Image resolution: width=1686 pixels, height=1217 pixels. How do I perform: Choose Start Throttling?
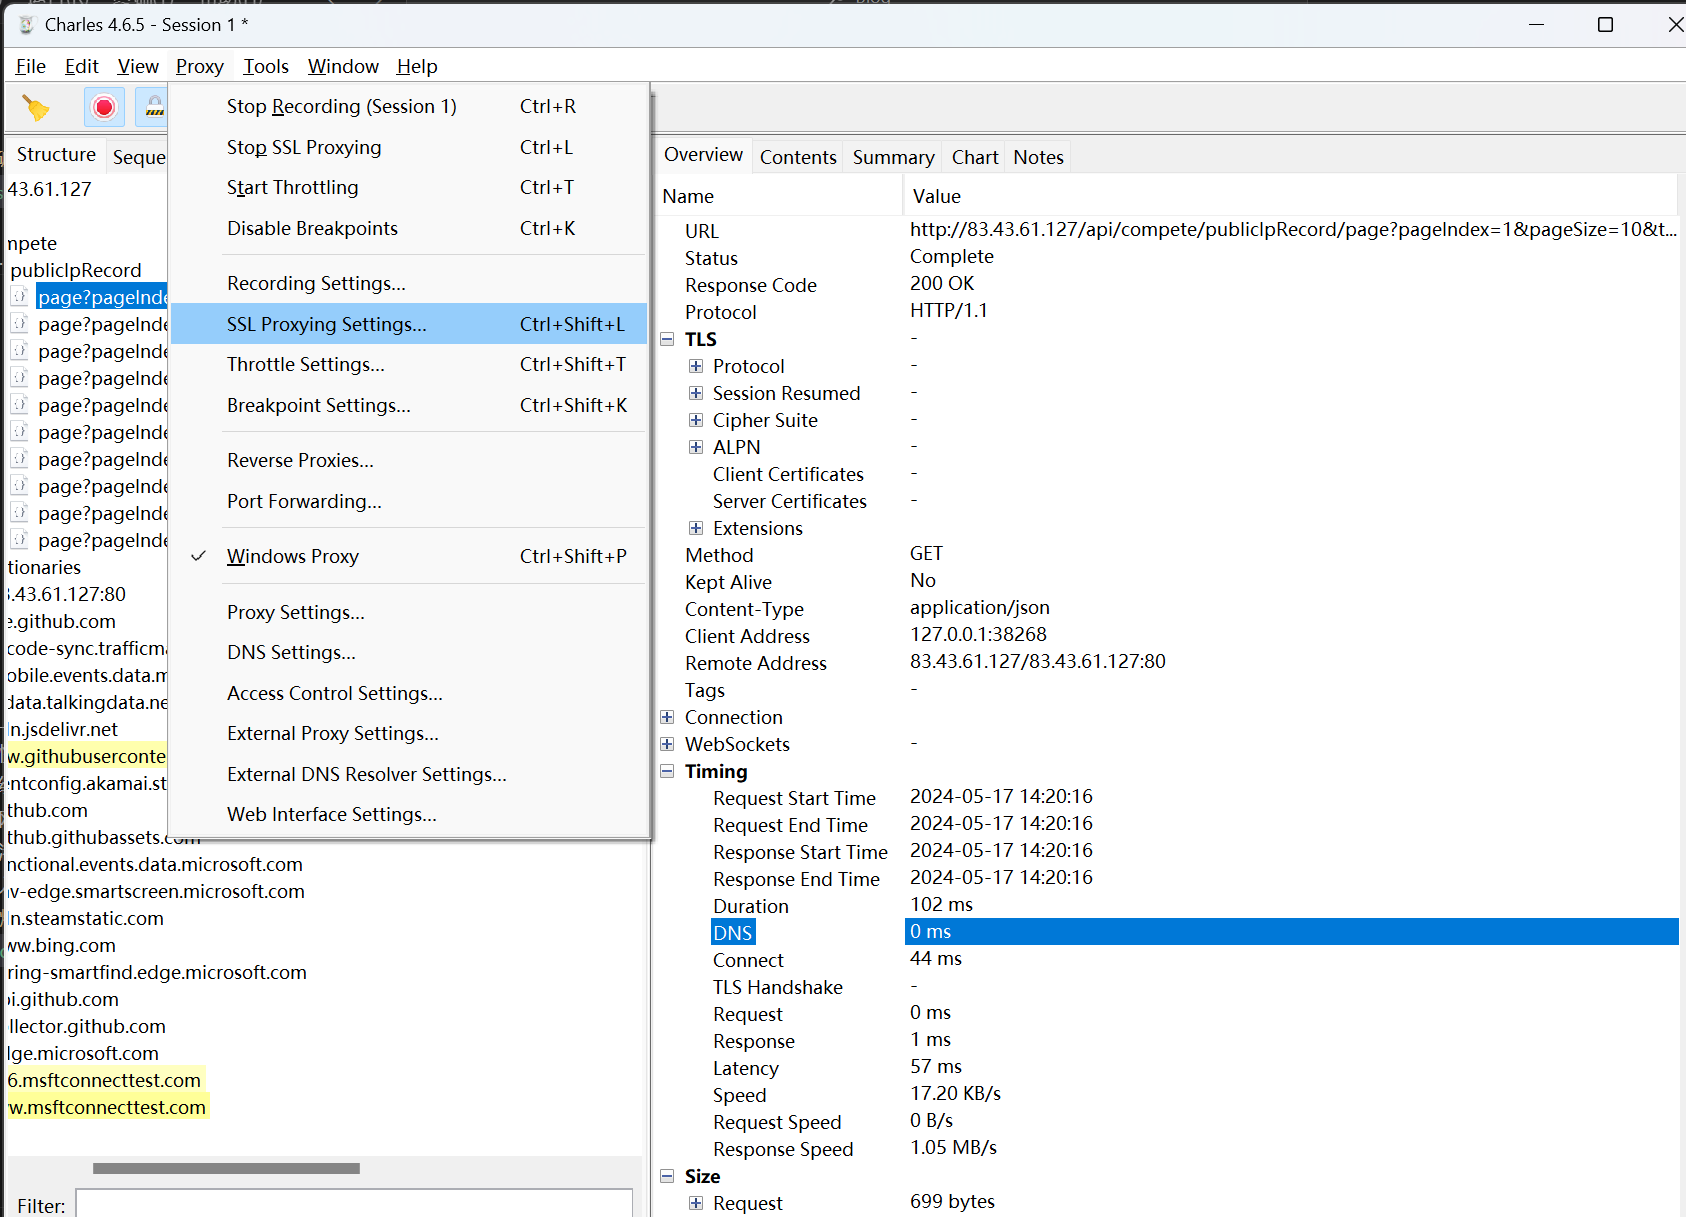410,187
